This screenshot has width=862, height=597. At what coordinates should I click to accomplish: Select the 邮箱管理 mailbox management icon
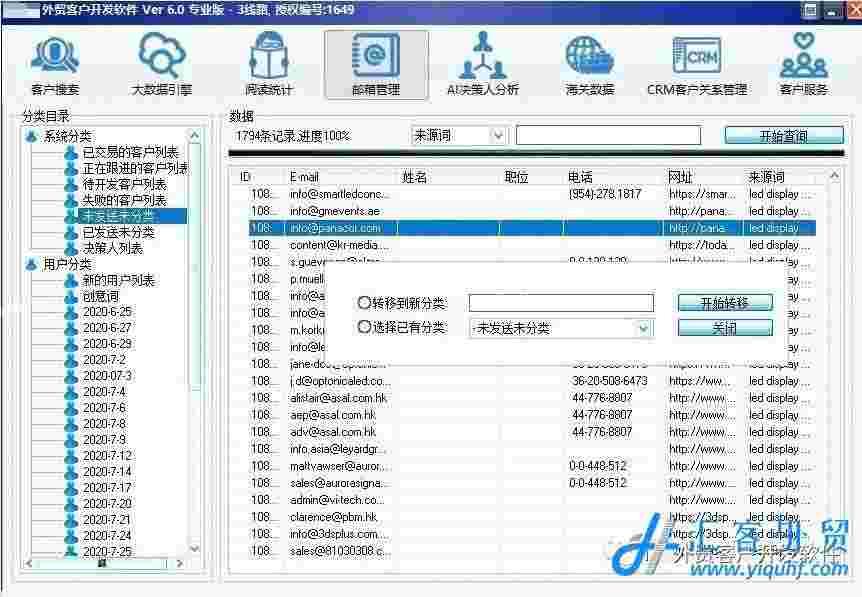(376, 64)
